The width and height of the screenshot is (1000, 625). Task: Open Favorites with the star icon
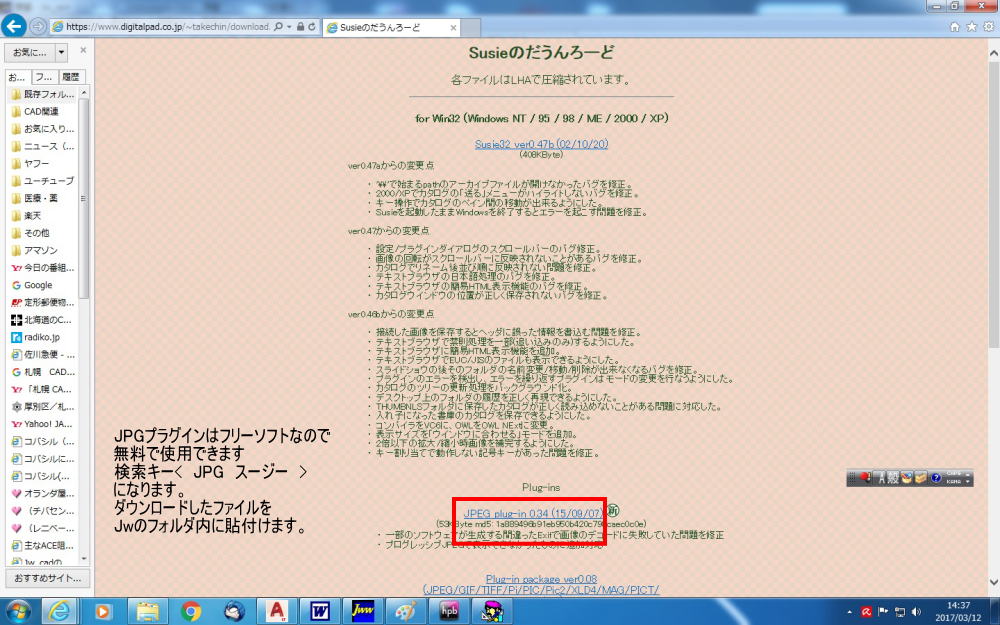point(971,27)
